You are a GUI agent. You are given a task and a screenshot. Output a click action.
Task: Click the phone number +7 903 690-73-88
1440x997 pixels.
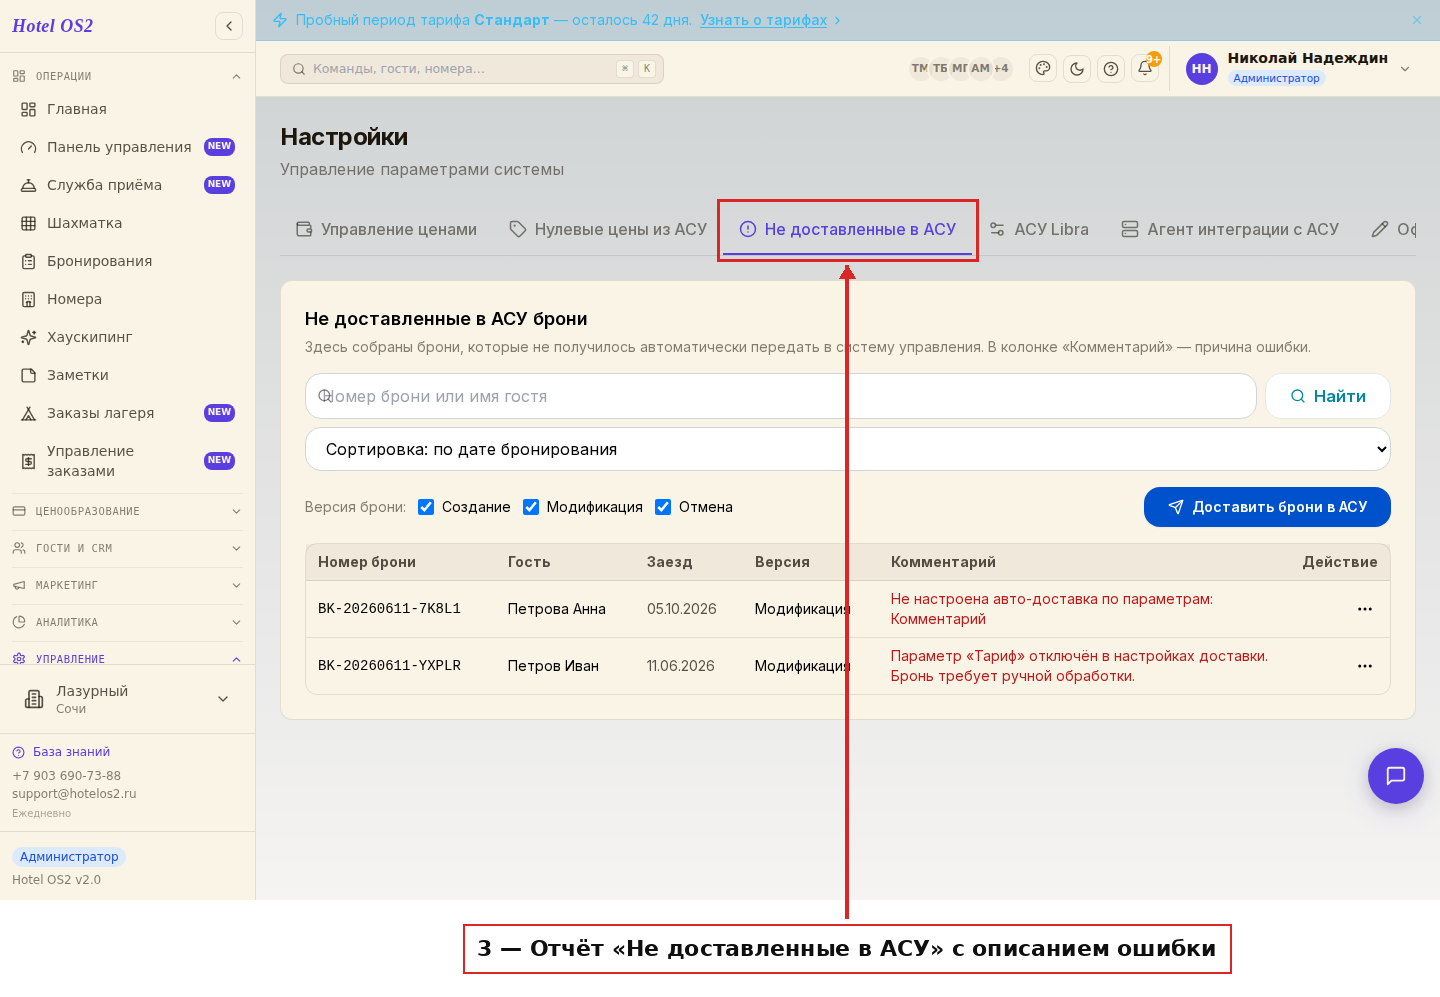[66, 776]
